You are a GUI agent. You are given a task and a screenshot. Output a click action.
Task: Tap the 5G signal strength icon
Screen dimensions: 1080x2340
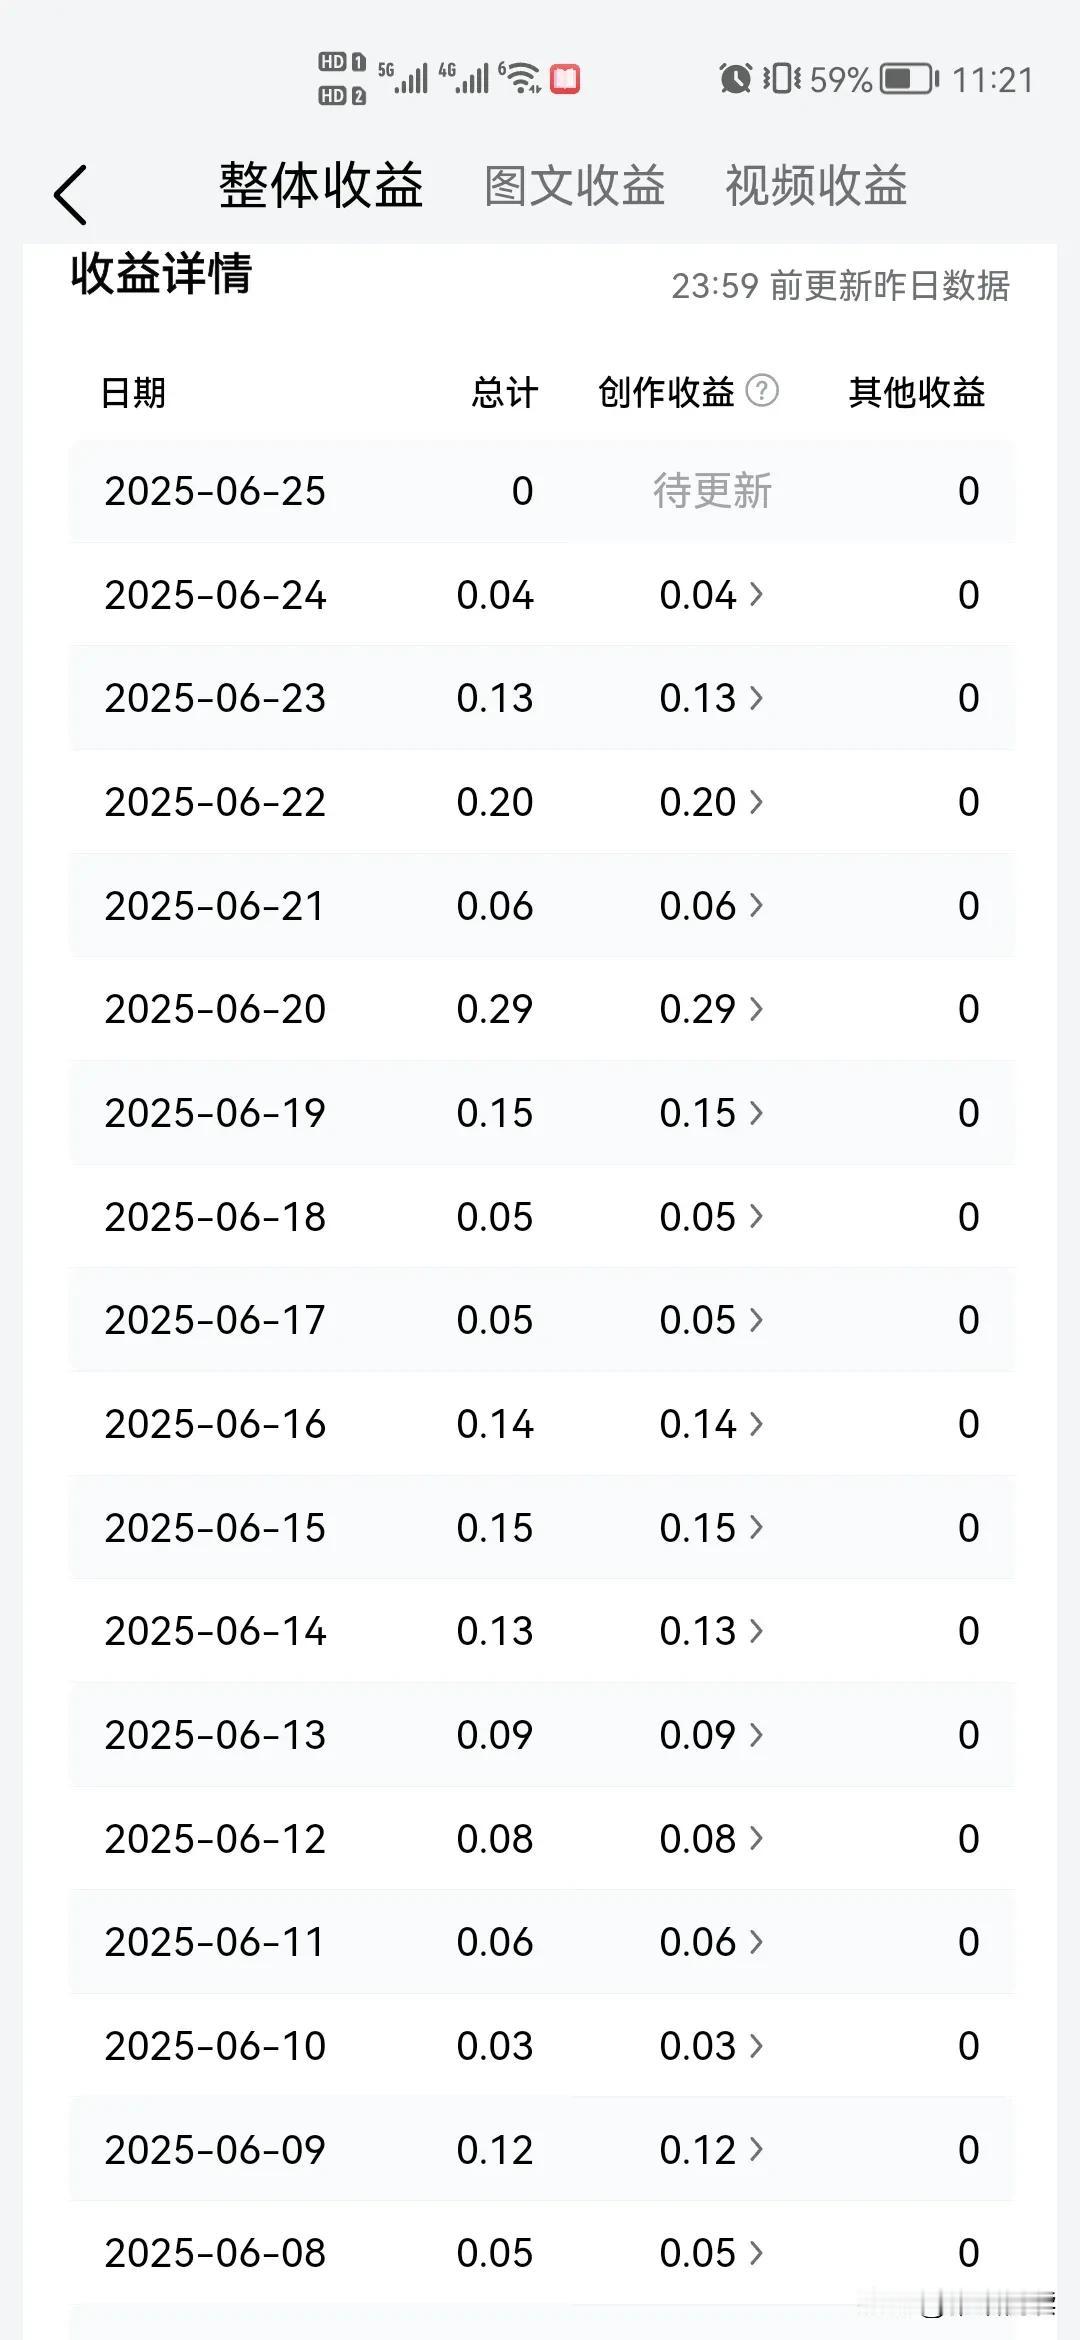403,77
